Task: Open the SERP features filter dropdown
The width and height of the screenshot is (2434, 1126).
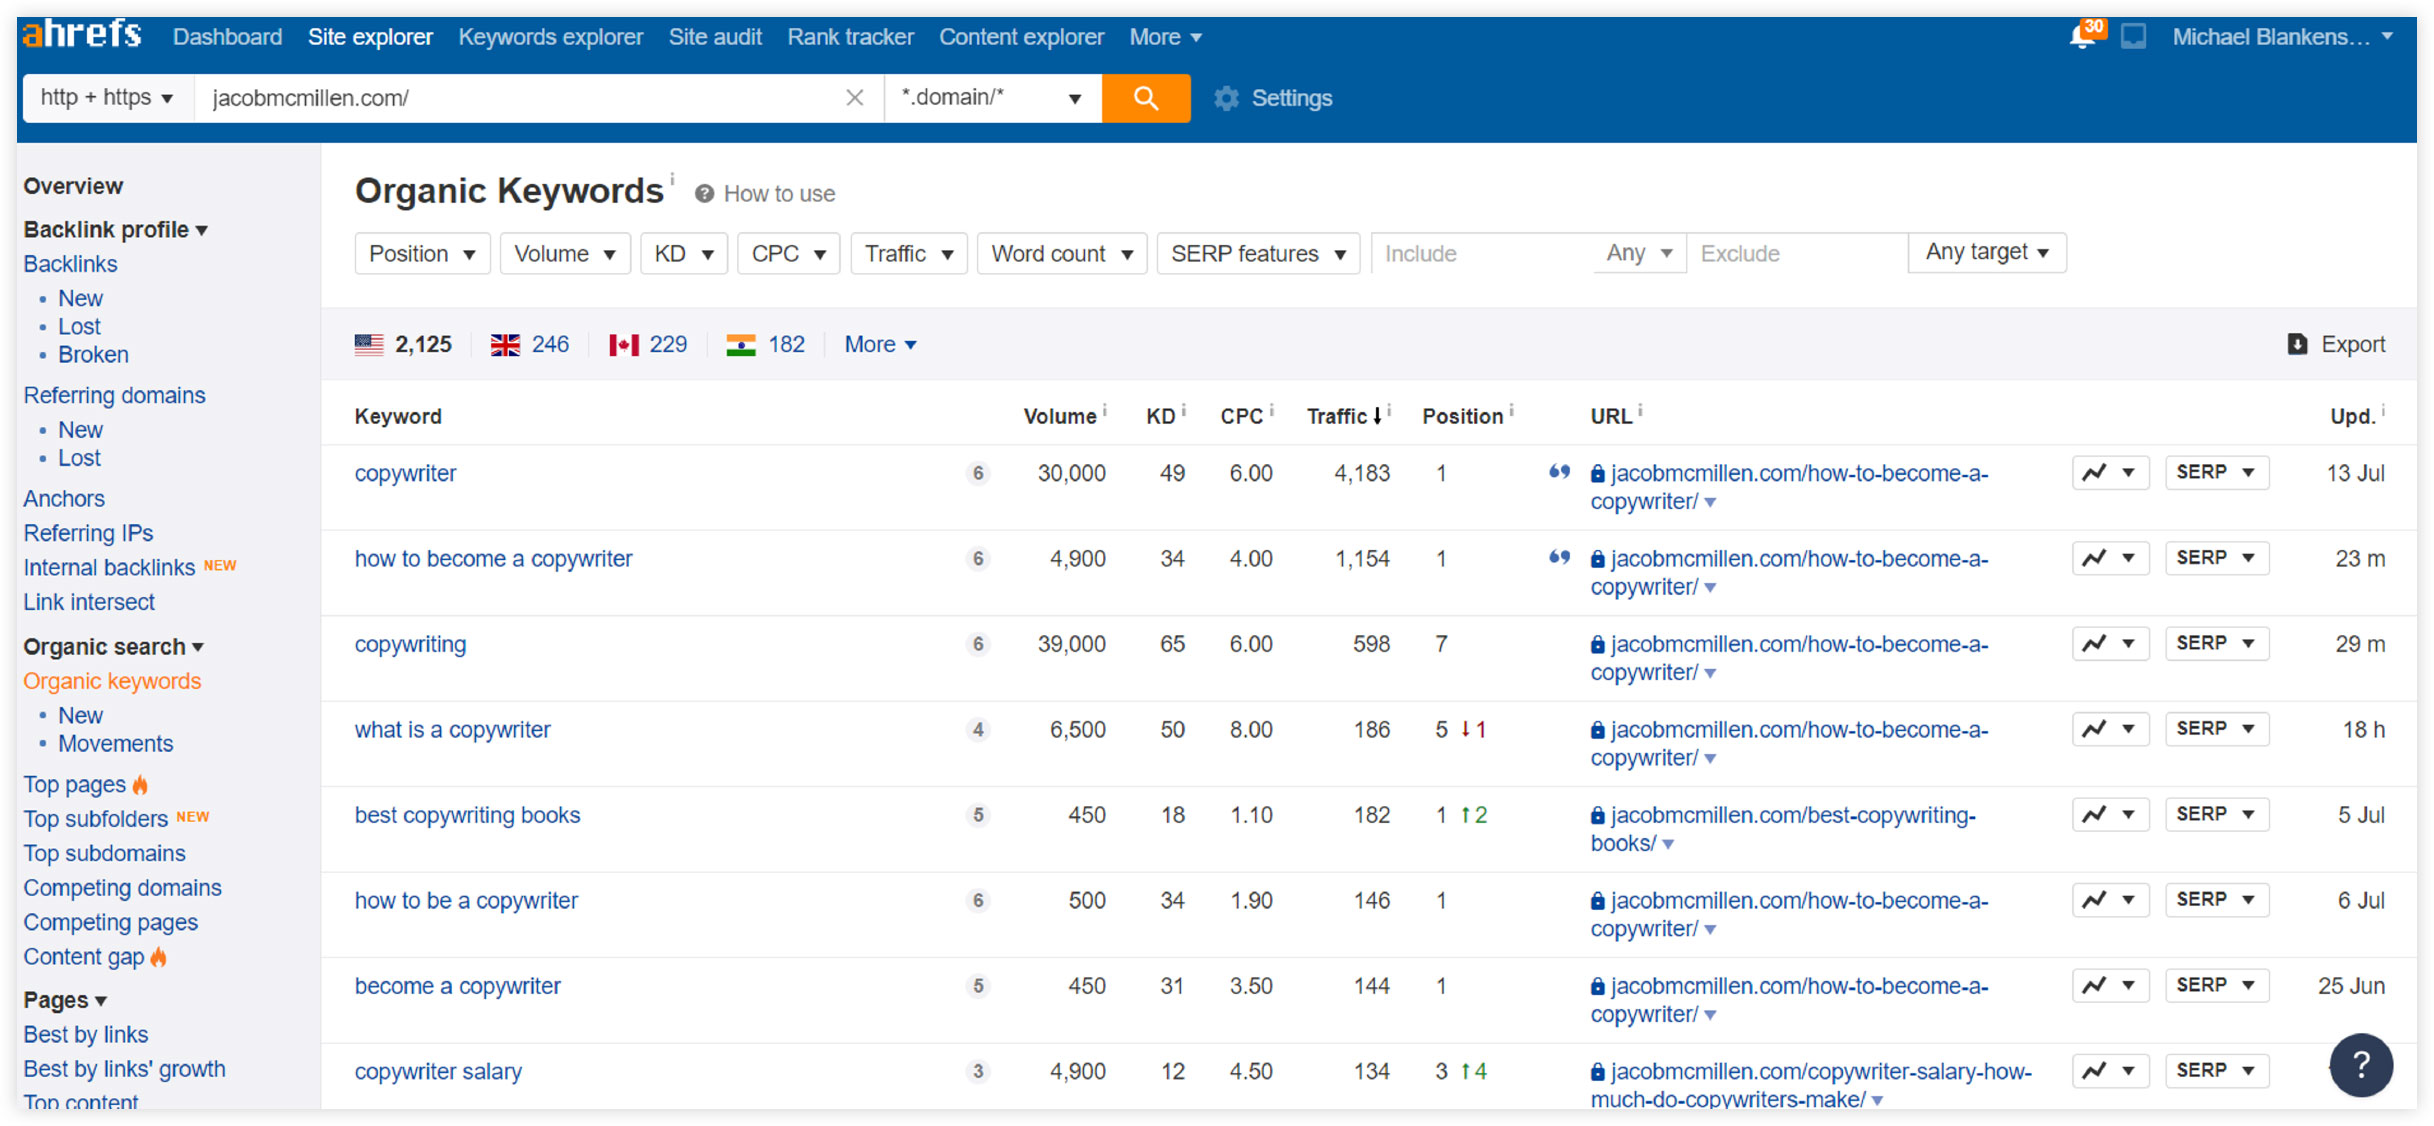Action: tap(1258, 254)
